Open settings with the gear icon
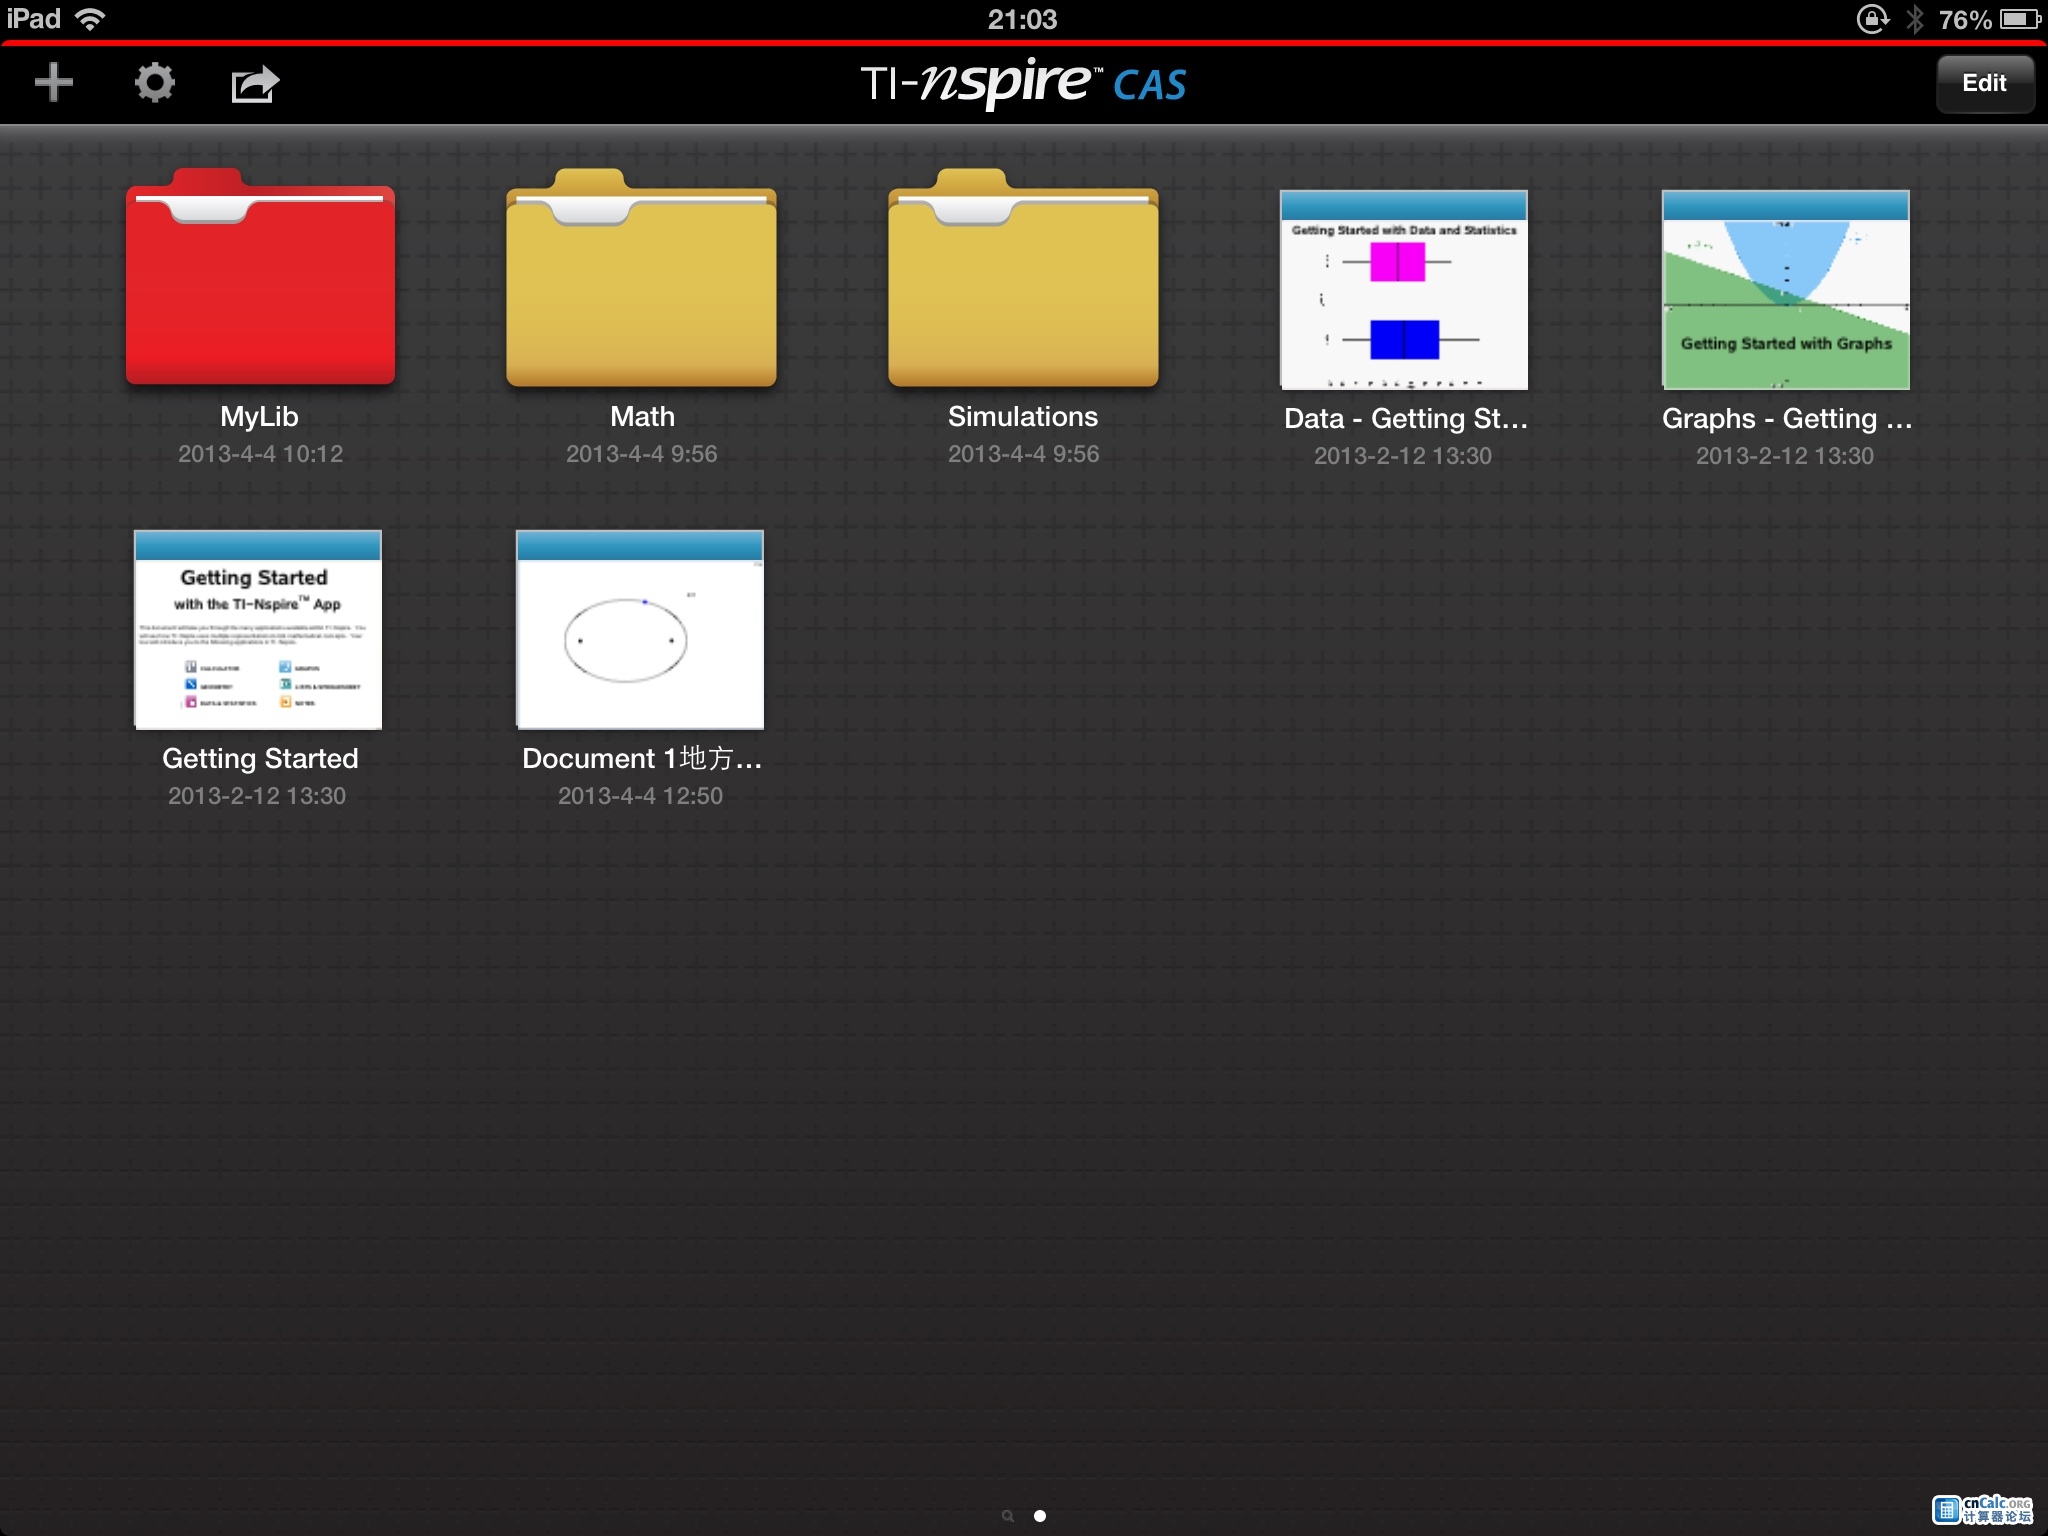The image size is (2048, 1536). pos(154,82)
